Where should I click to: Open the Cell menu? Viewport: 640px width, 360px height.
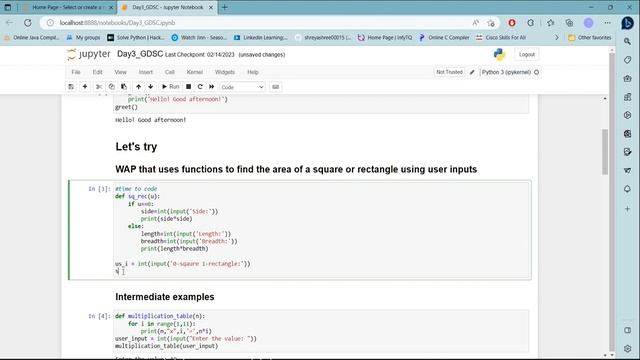[170, 72]
